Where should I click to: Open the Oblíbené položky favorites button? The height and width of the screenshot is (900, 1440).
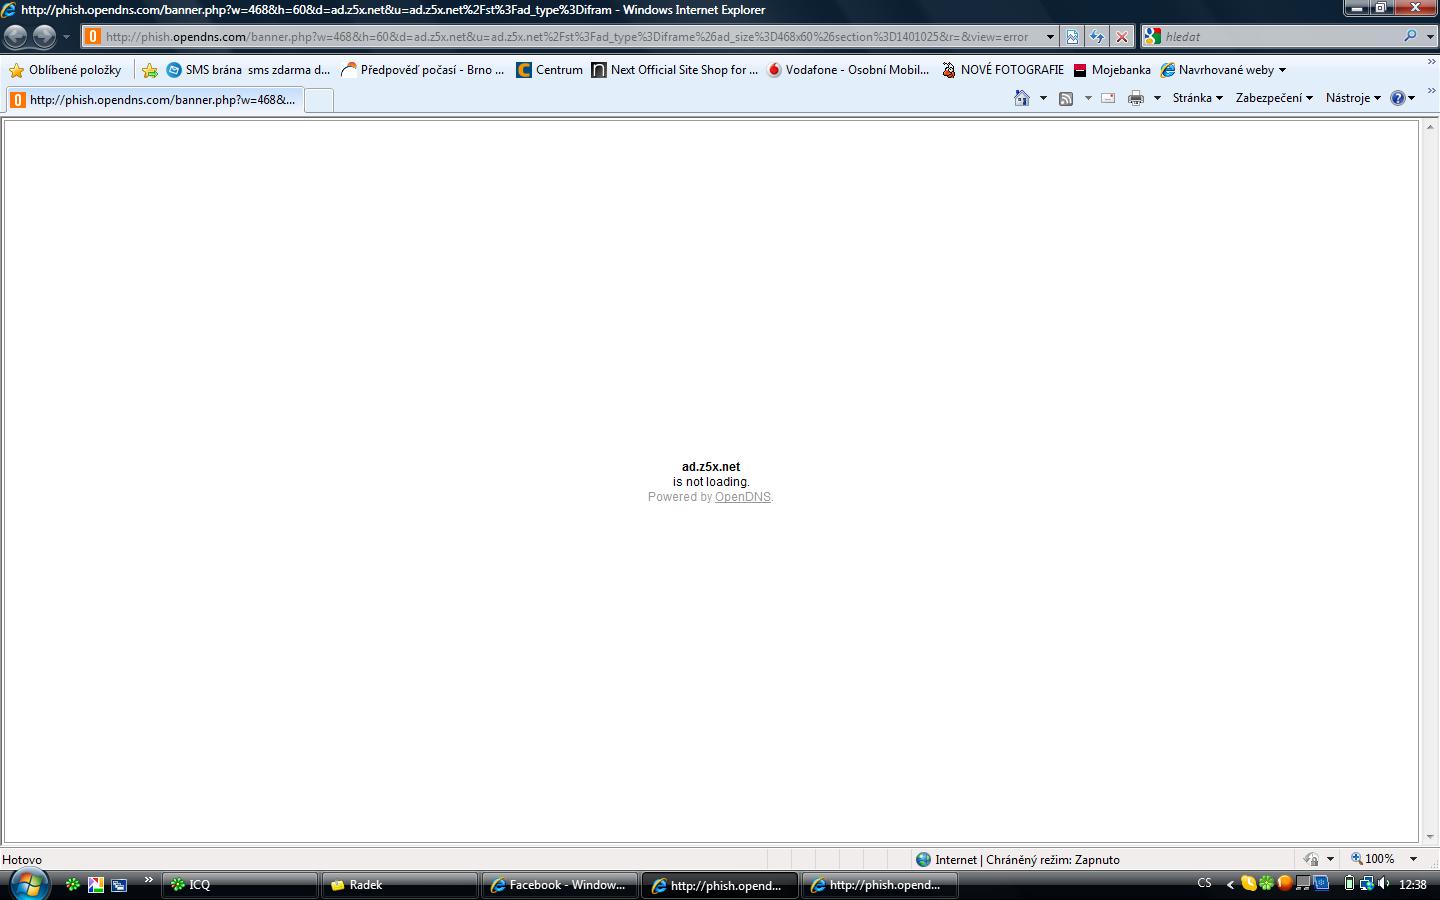click(65, 70)
